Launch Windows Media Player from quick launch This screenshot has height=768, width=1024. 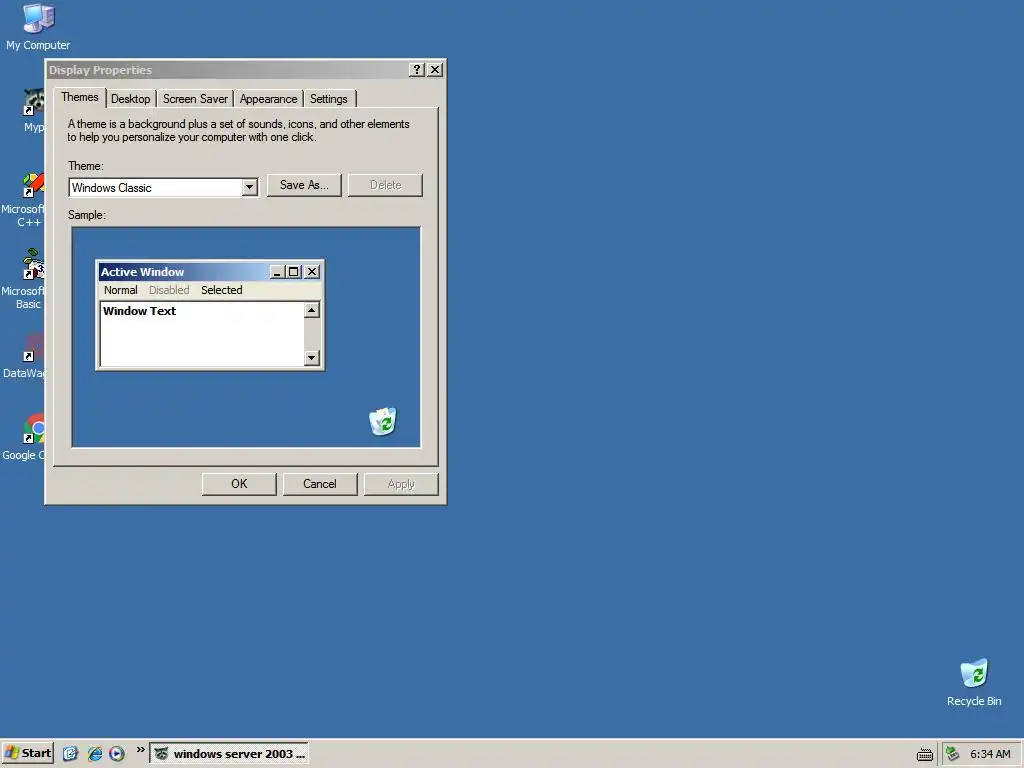point(117,754)
